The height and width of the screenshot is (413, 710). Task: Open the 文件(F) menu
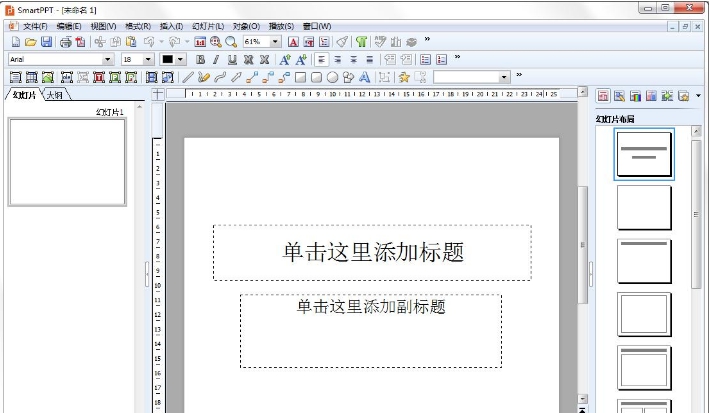point(35,26)
